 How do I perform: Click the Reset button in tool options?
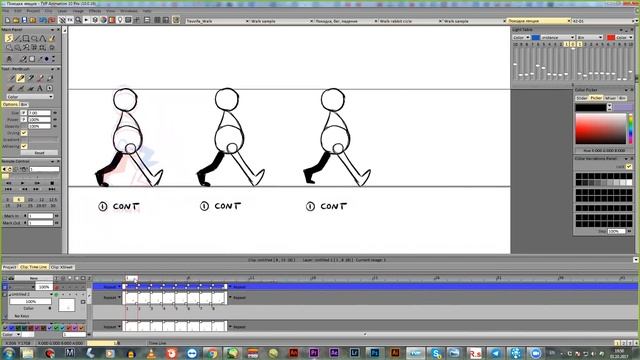(39, 153)
